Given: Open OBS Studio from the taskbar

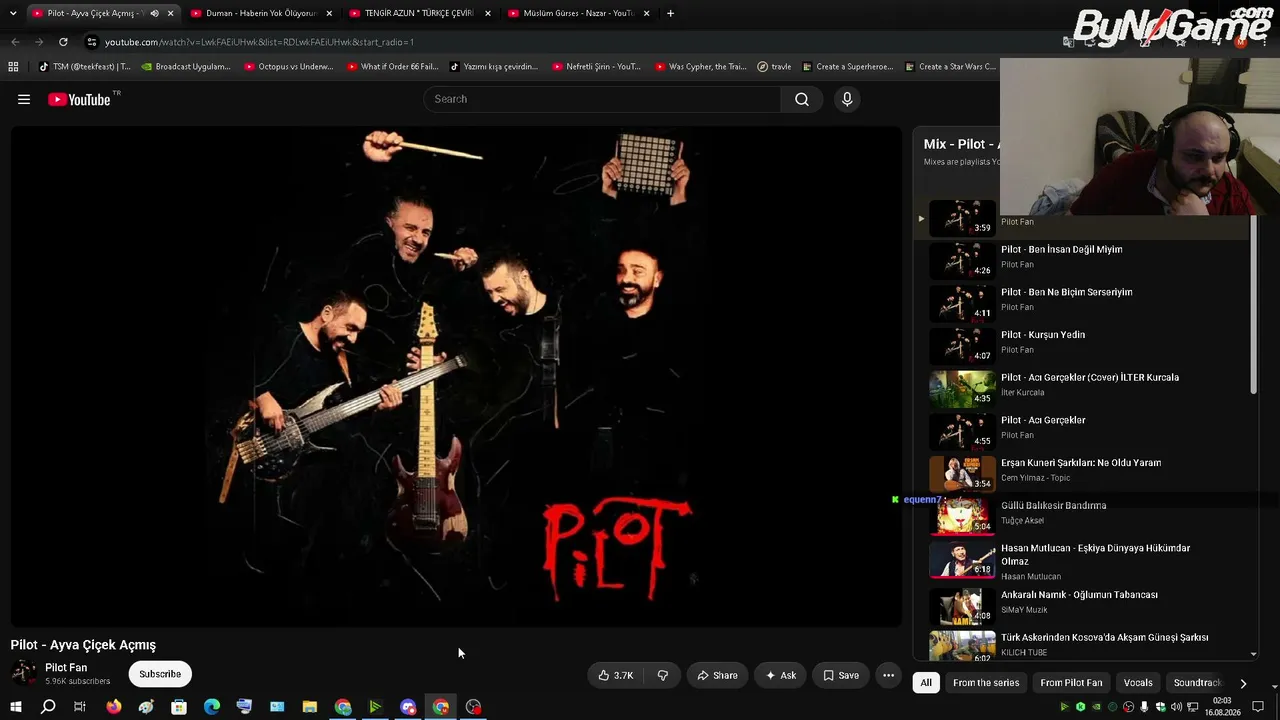Looking at the screenshot, I should pos(473,707).
